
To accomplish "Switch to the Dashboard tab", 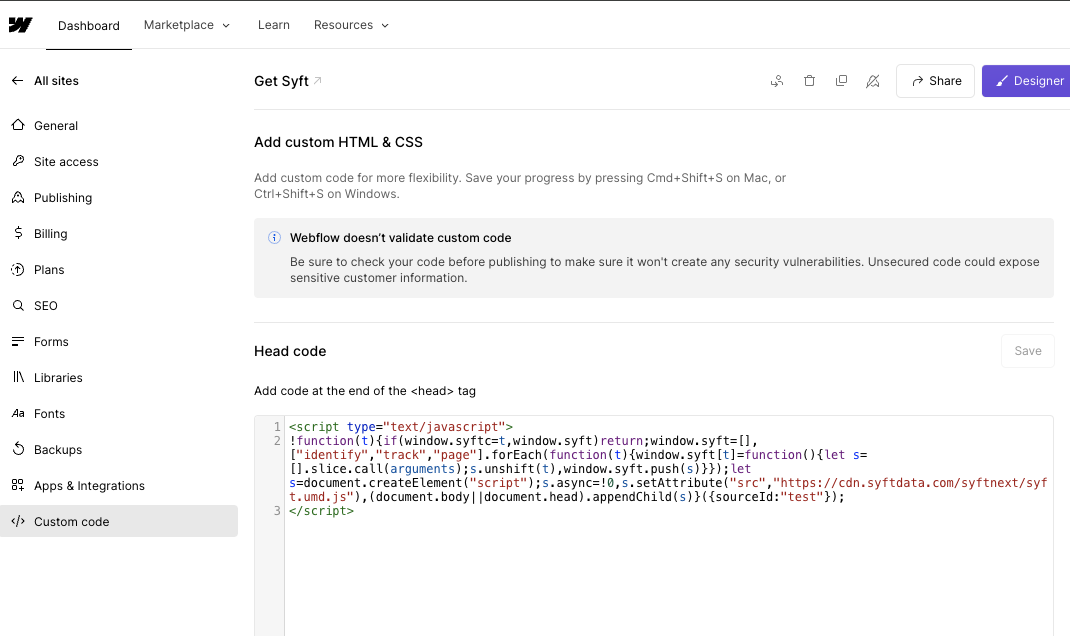I will (x=88, y=26).
